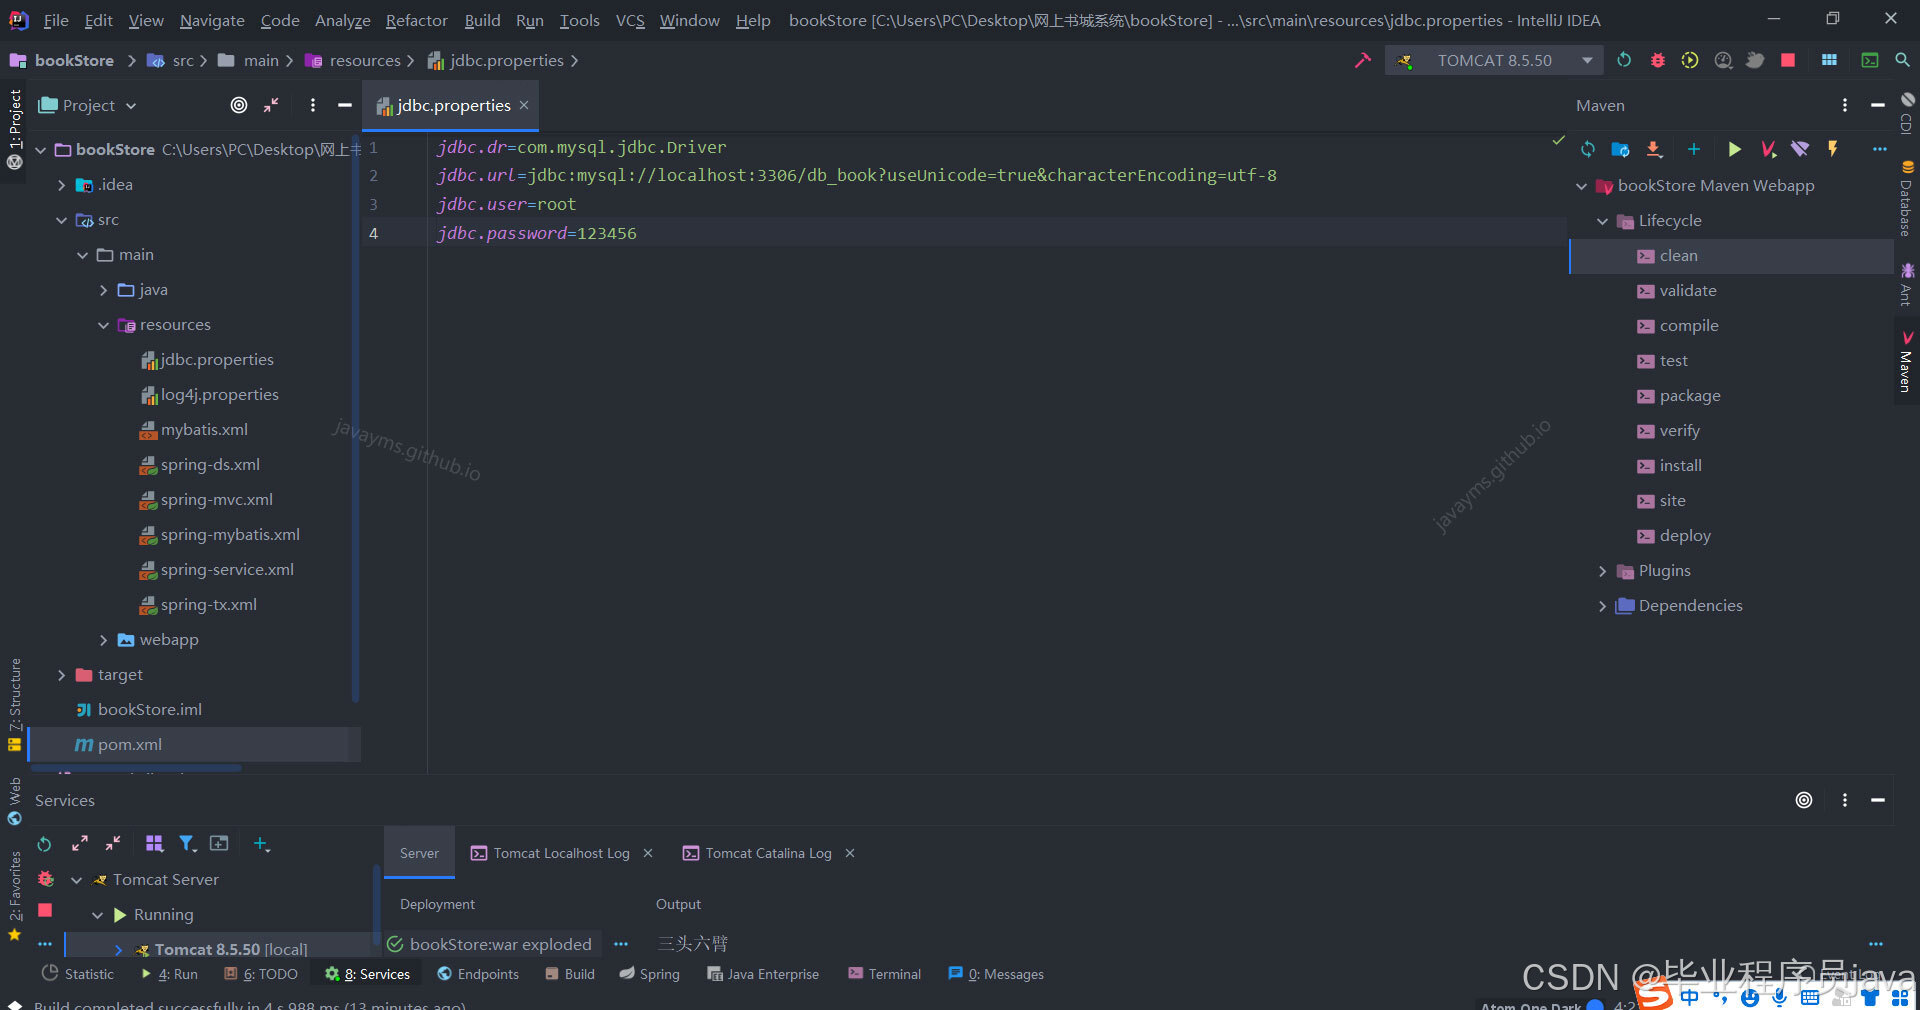The height and width of the screenshot is (1010, 1920).
Task: Open the Java Enterprise tool window
Action: (763, 974)
